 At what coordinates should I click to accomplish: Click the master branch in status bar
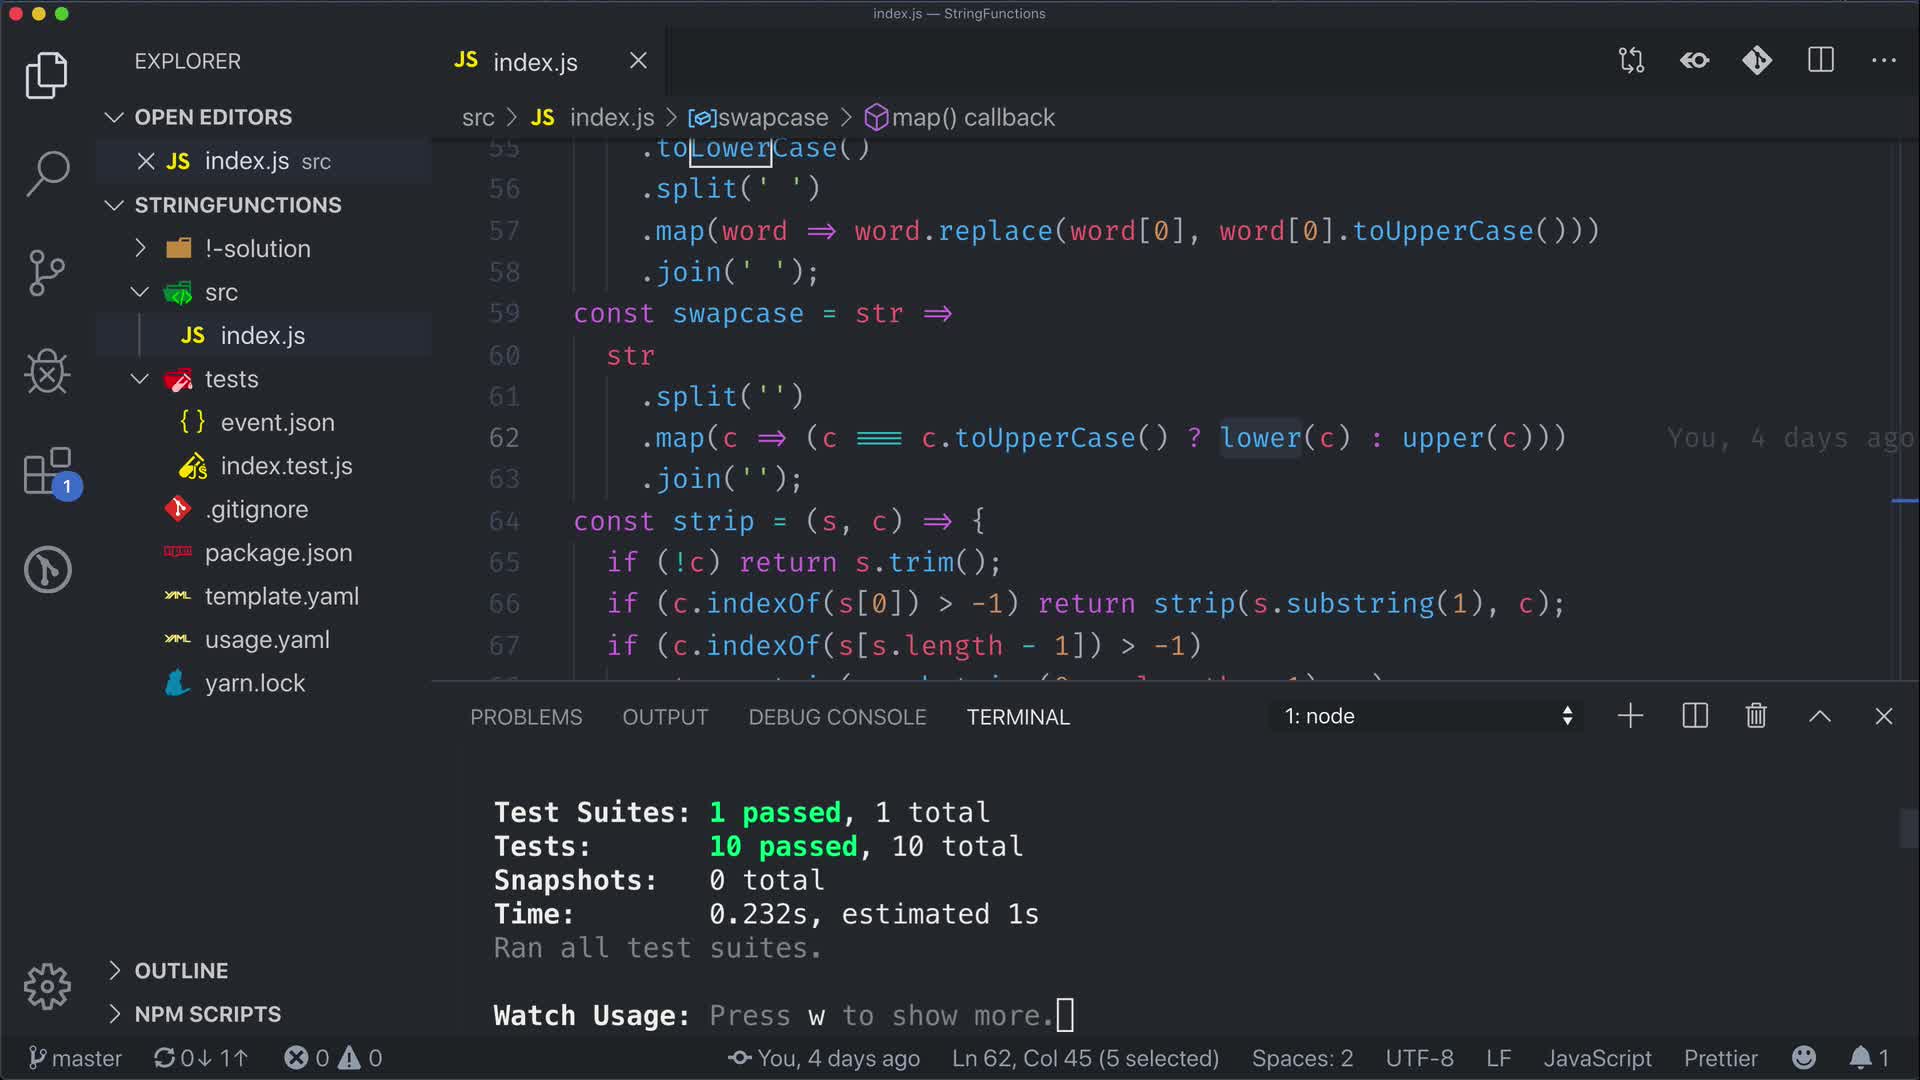tap(75, 1058)
